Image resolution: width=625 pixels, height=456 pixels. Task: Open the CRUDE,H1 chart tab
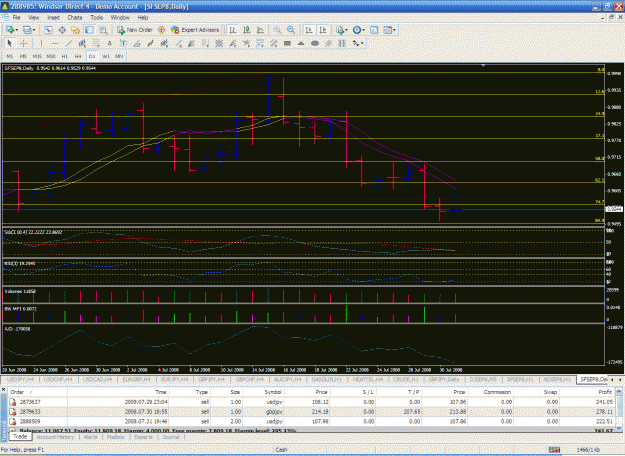pos(406,379)
